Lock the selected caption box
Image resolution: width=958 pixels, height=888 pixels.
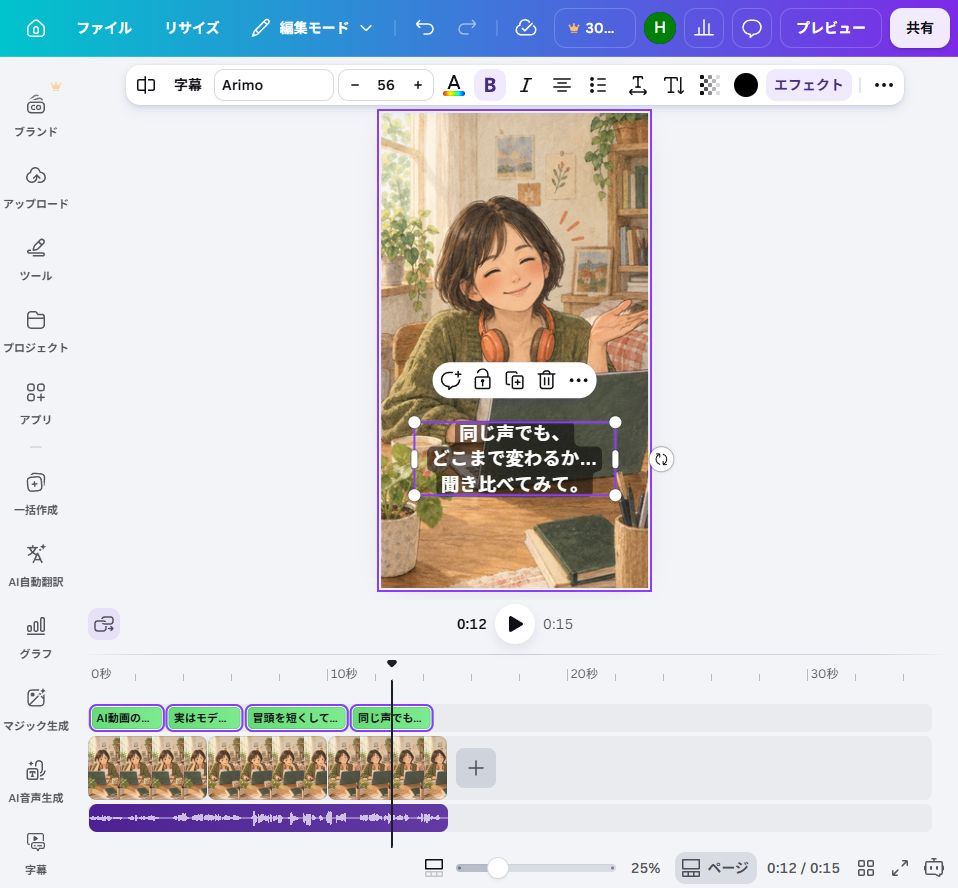click(483, 380)
